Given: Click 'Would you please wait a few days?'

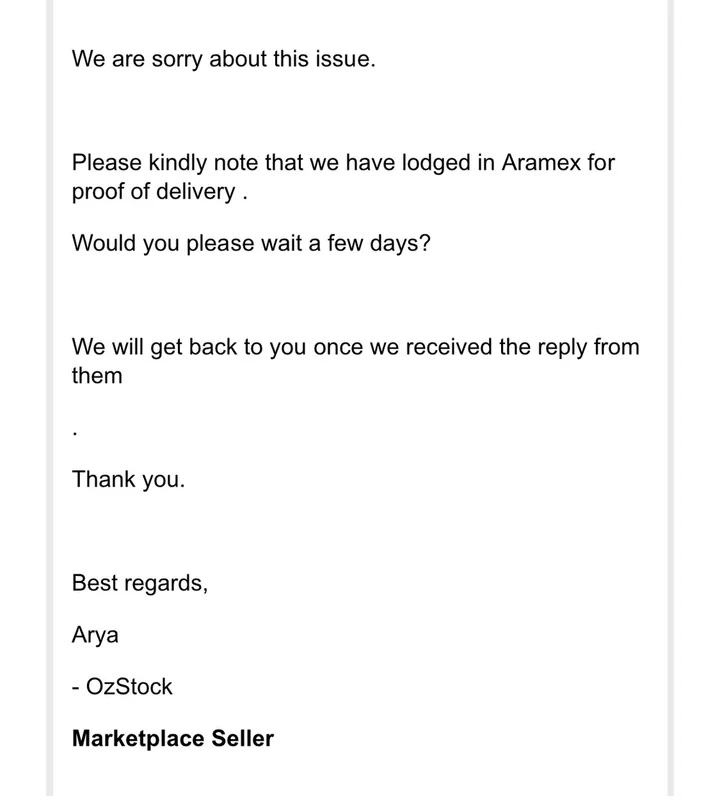Looking at the screenshot, I should tap(251, 243).
